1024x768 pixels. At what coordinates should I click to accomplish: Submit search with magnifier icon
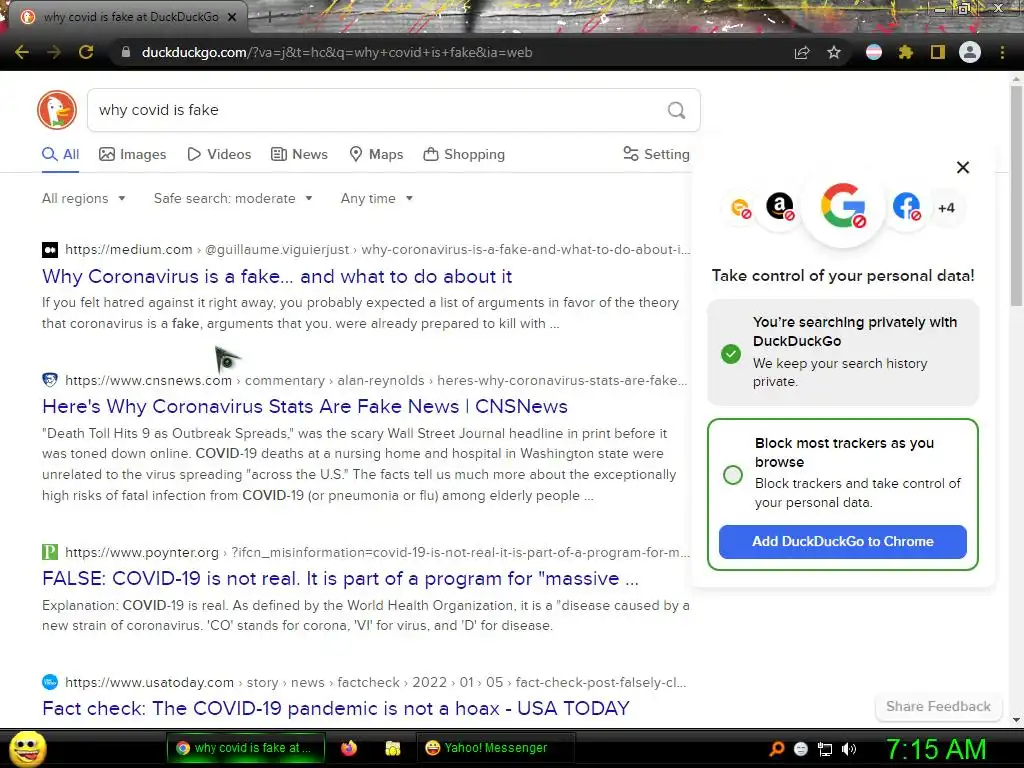(677, 110)
